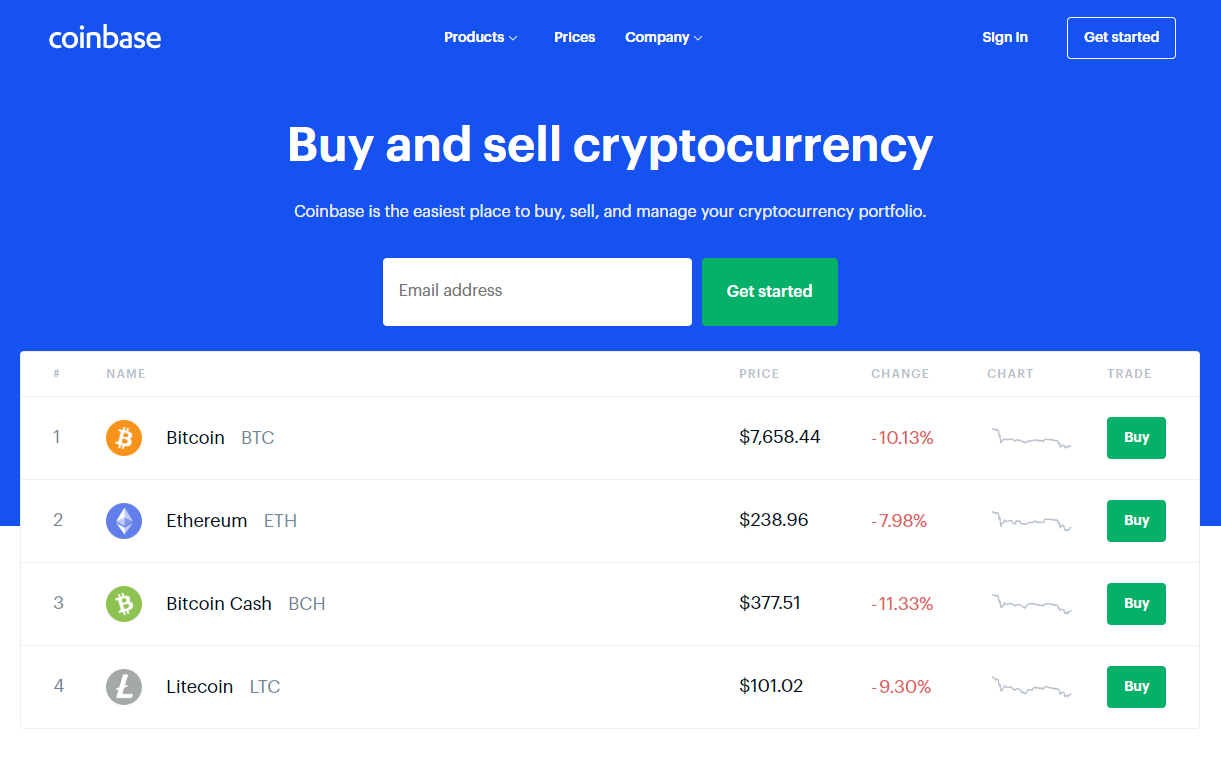
Task: Click the Bitcoin Cash sparkline chart
Action: tap(1031, 603)
